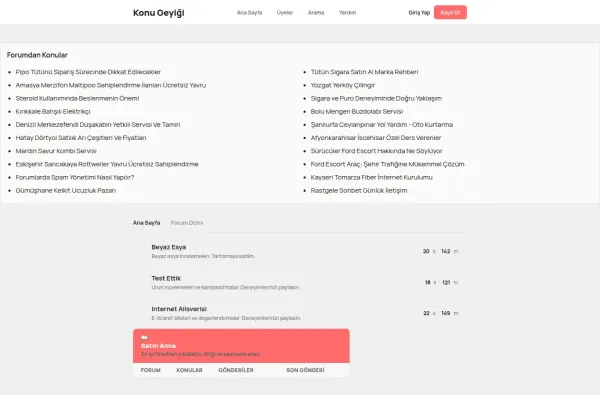Open the Beyaz Esya forum
The width and height of the screenshot is (600, 395).
[169, 247]
